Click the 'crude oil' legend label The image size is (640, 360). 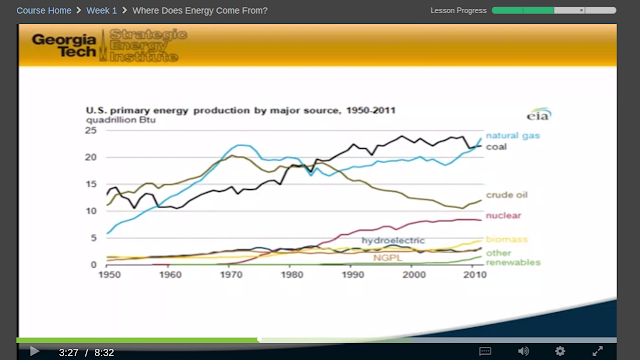pos(507,195)
